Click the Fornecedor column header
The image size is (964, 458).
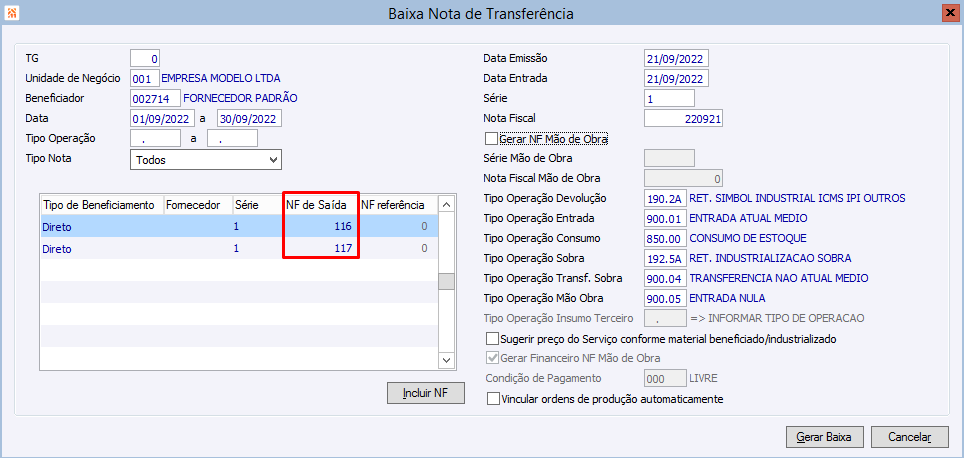click(x=197, y=204)
